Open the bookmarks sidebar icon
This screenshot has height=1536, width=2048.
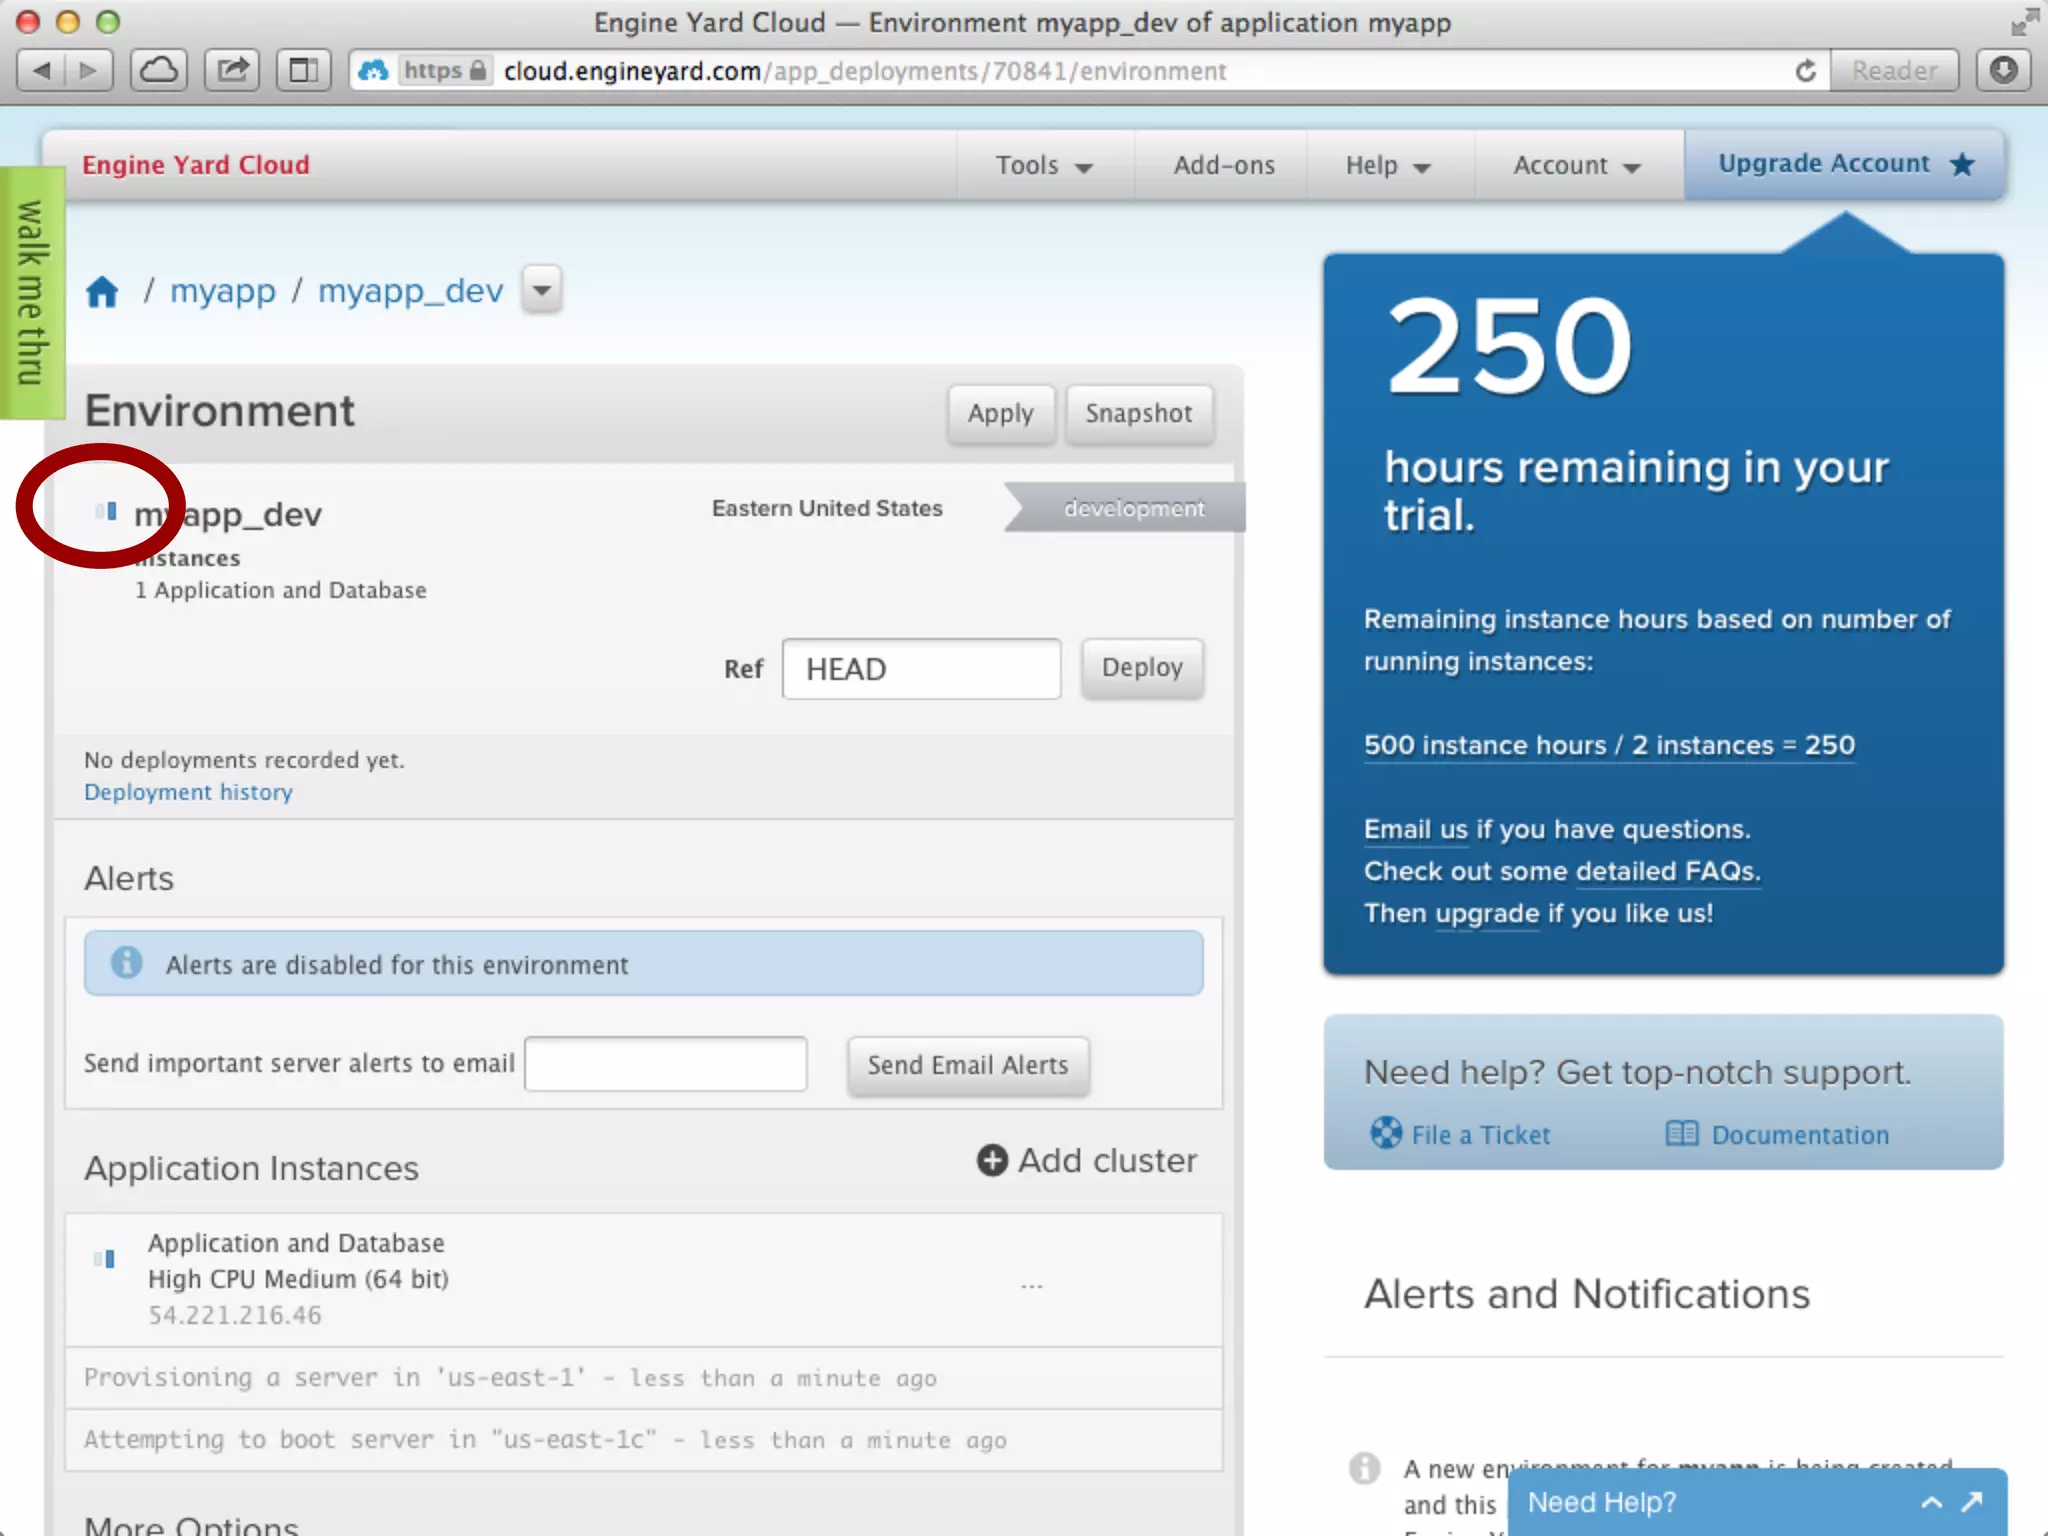303,71
